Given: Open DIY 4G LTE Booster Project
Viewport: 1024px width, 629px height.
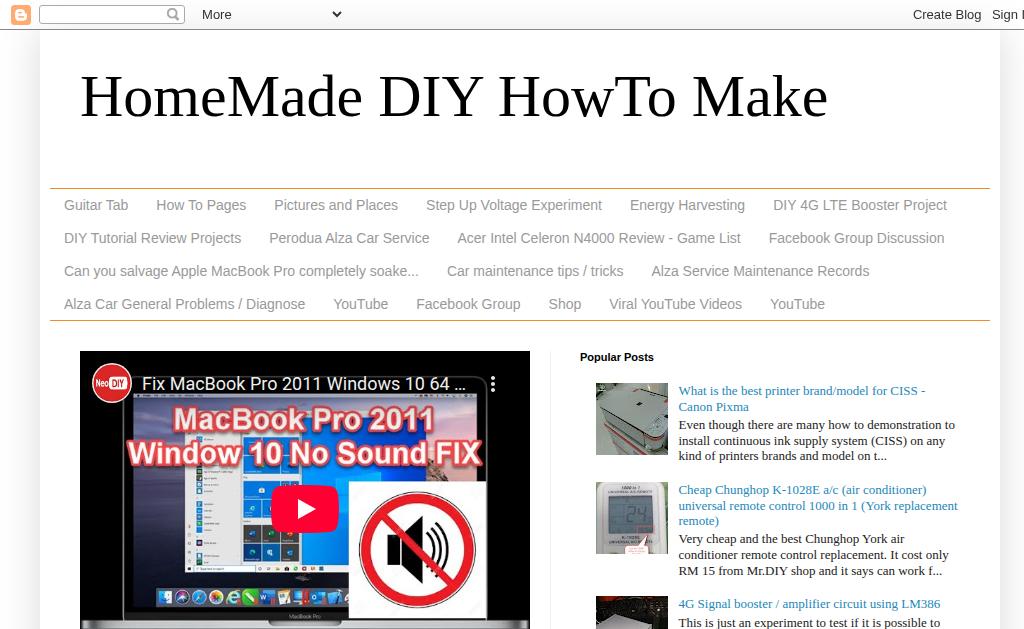Looking at the screenshot, I should (859, 205).
